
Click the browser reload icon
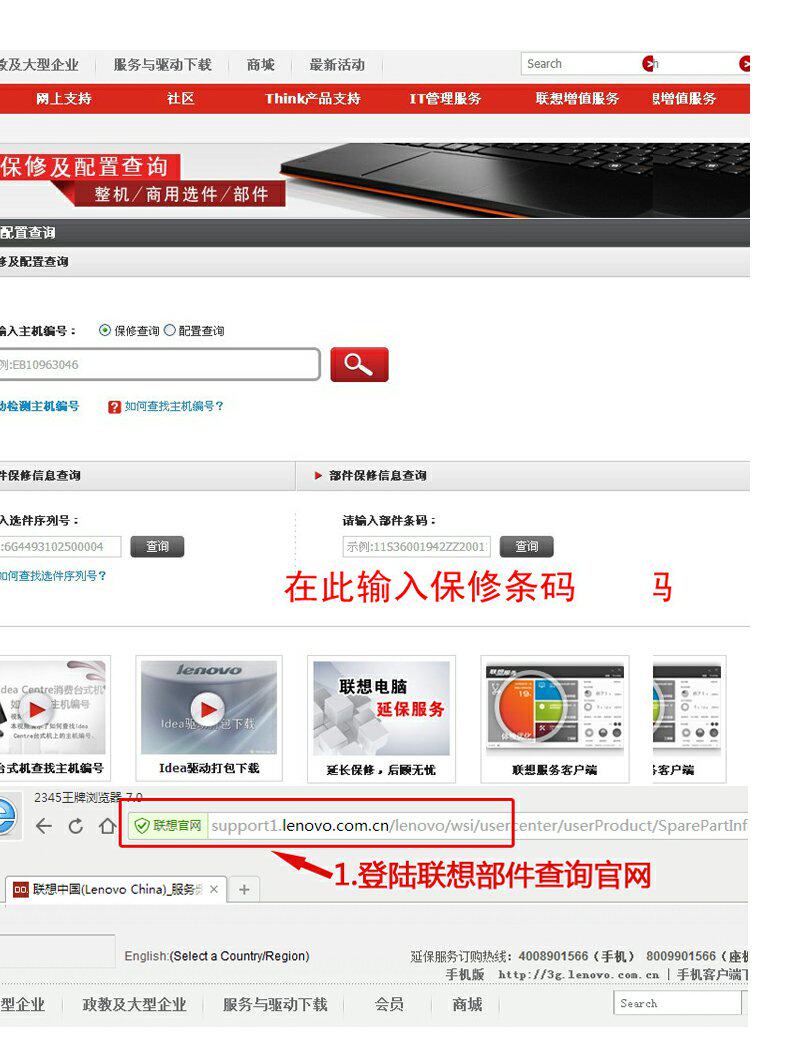76,826
